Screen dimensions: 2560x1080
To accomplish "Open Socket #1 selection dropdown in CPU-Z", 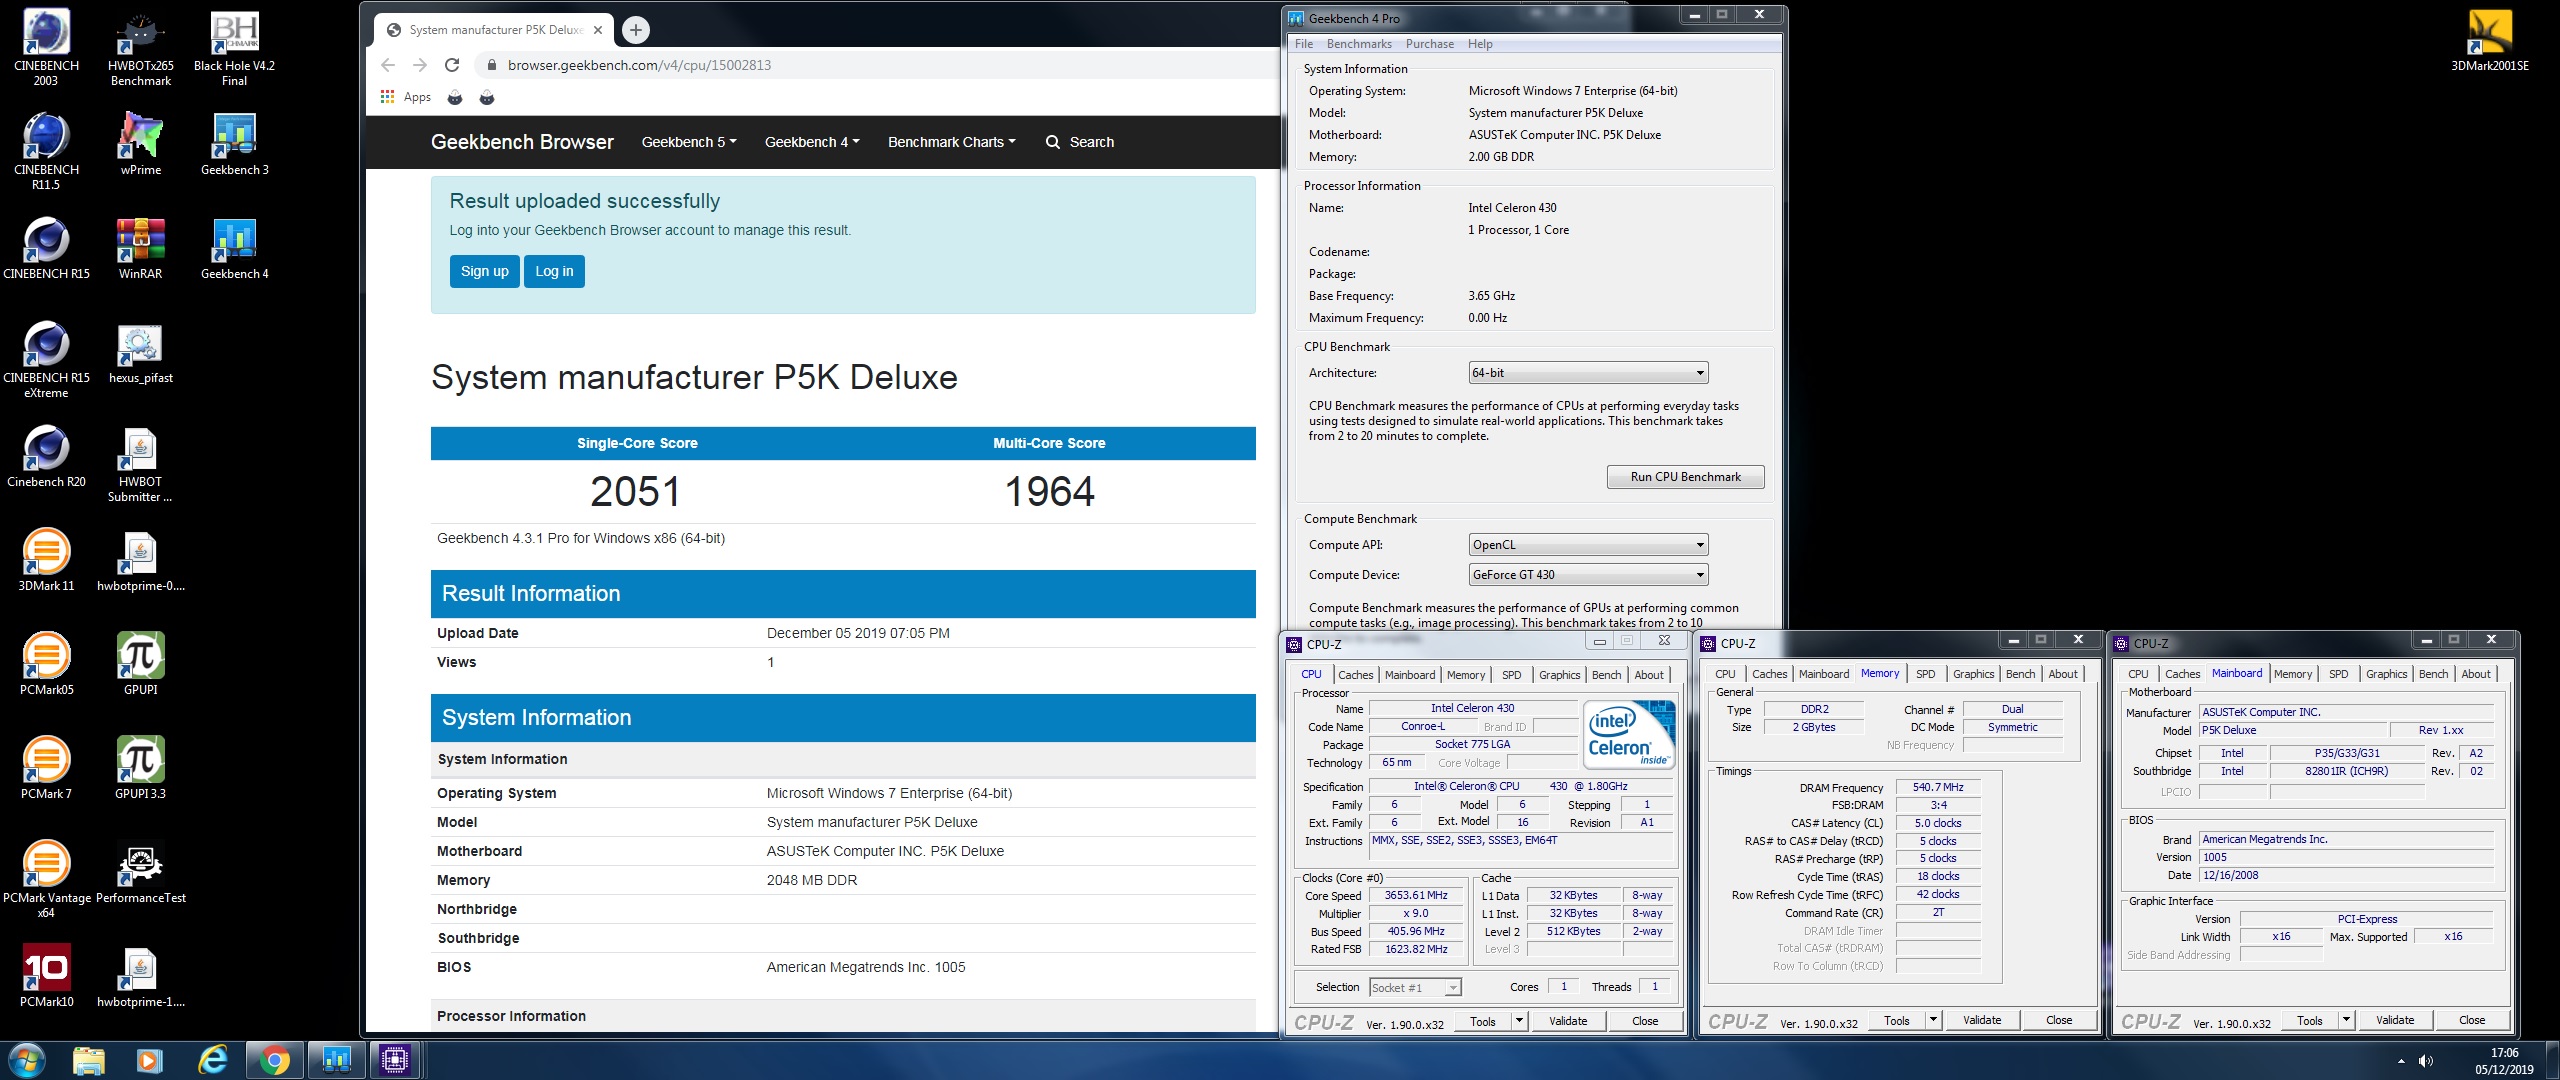I will coord(1415,988).
